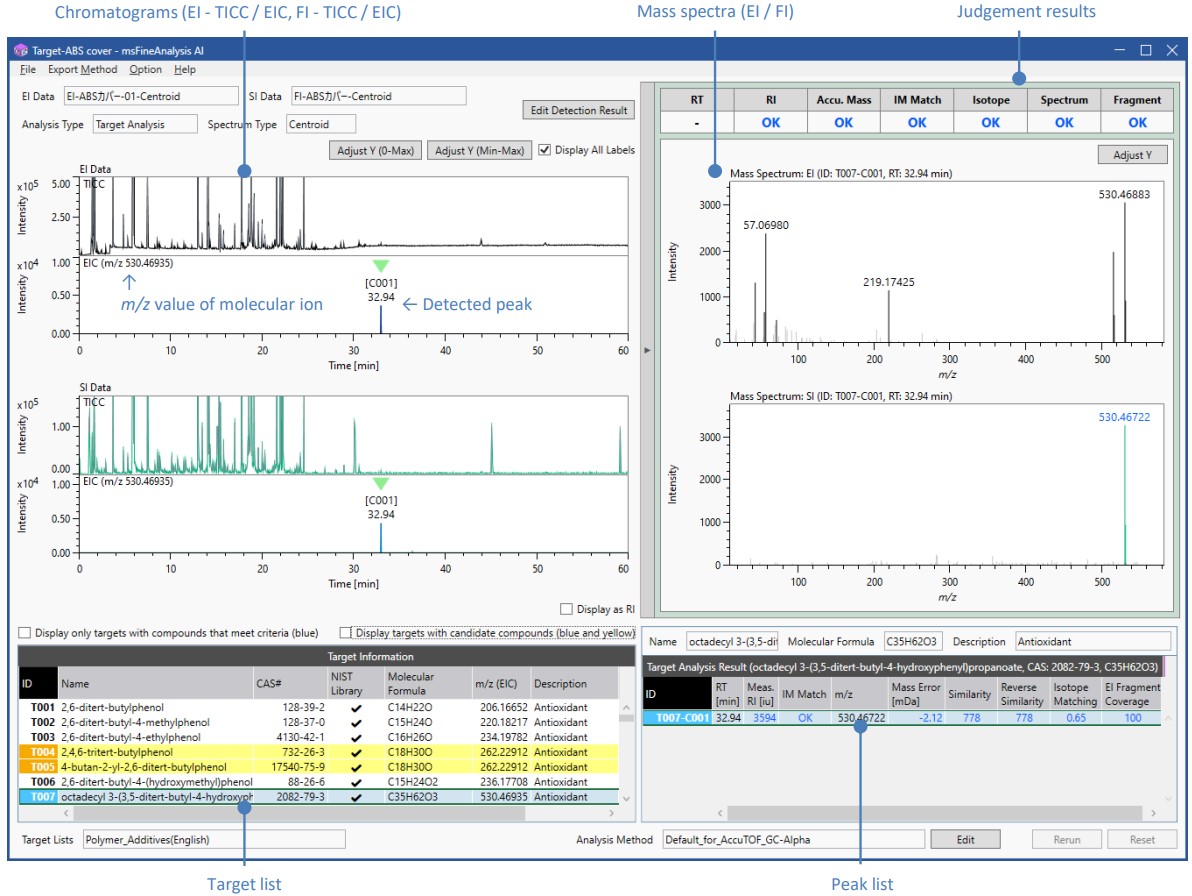The image size is (1192, 896).
Task: Open the Option menu
Action: click(145, 70)
